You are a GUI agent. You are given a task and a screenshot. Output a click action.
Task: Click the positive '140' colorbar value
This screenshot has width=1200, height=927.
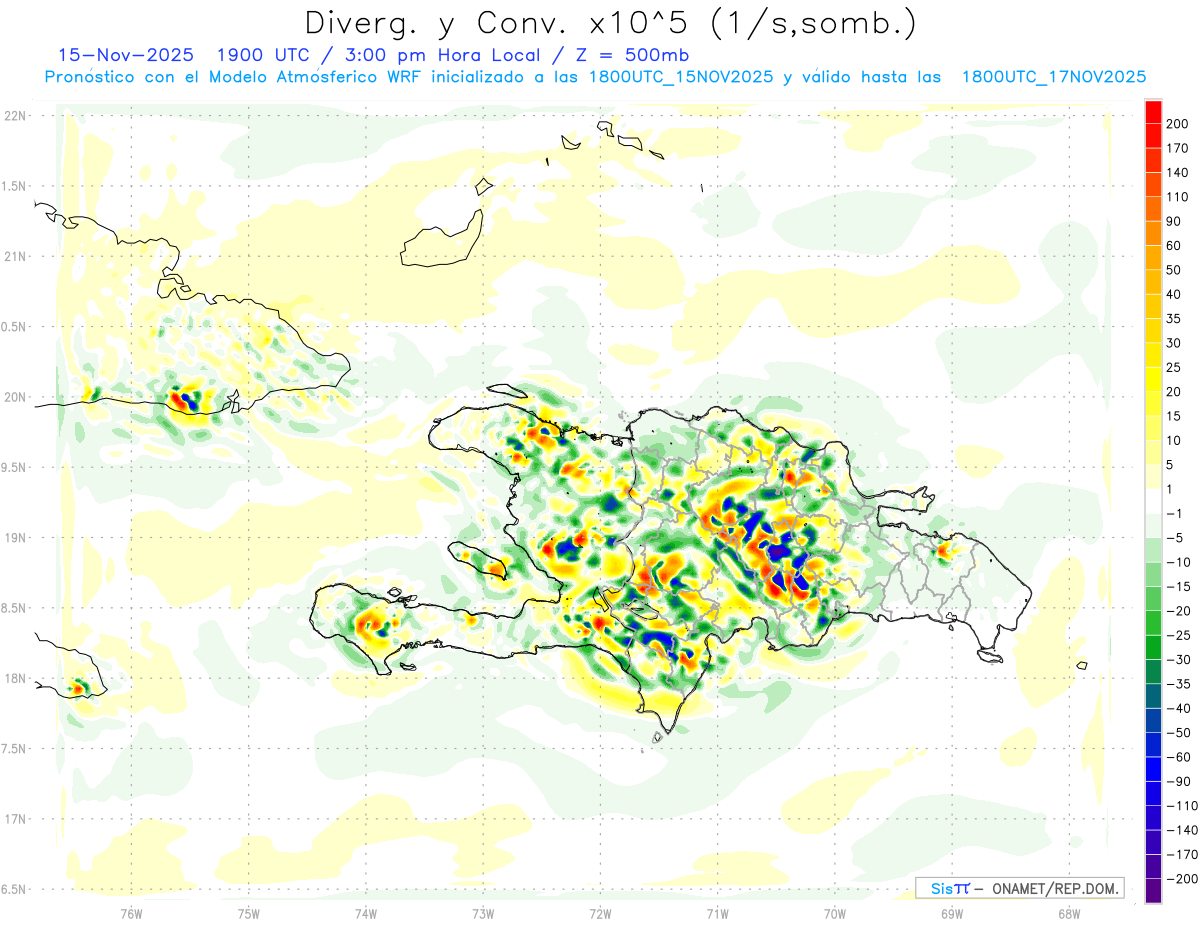[x=1178, y=172]
